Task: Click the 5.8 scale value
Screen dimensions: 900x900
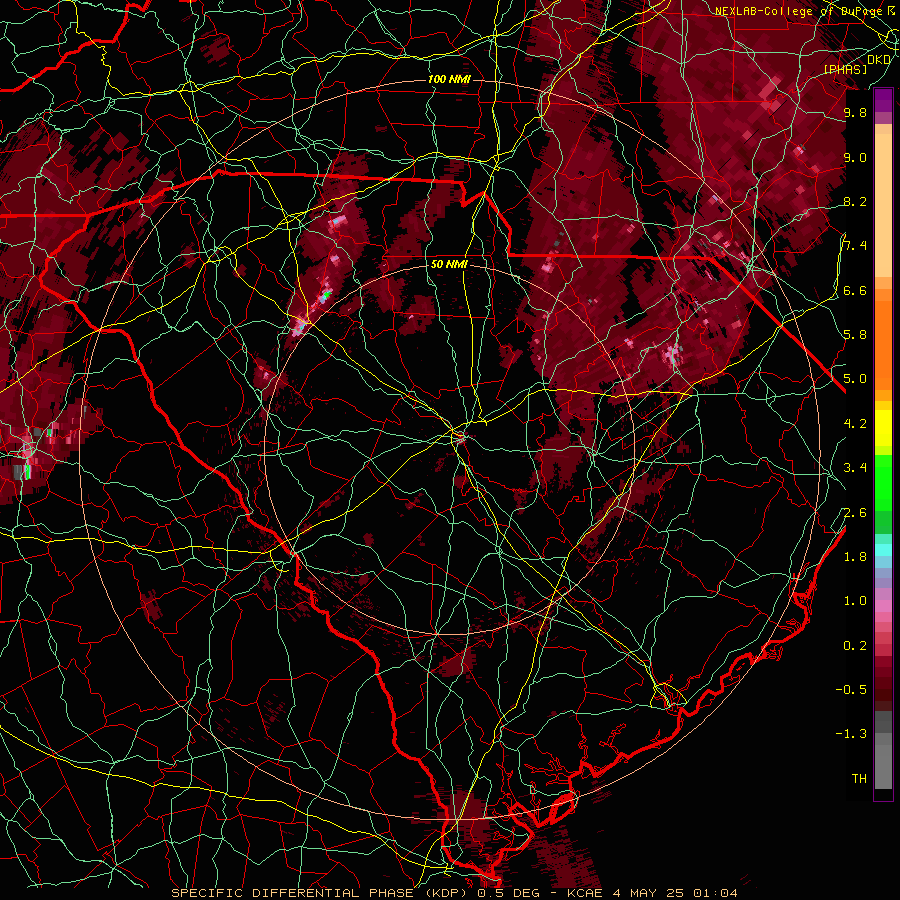Action: click(855, 335)
